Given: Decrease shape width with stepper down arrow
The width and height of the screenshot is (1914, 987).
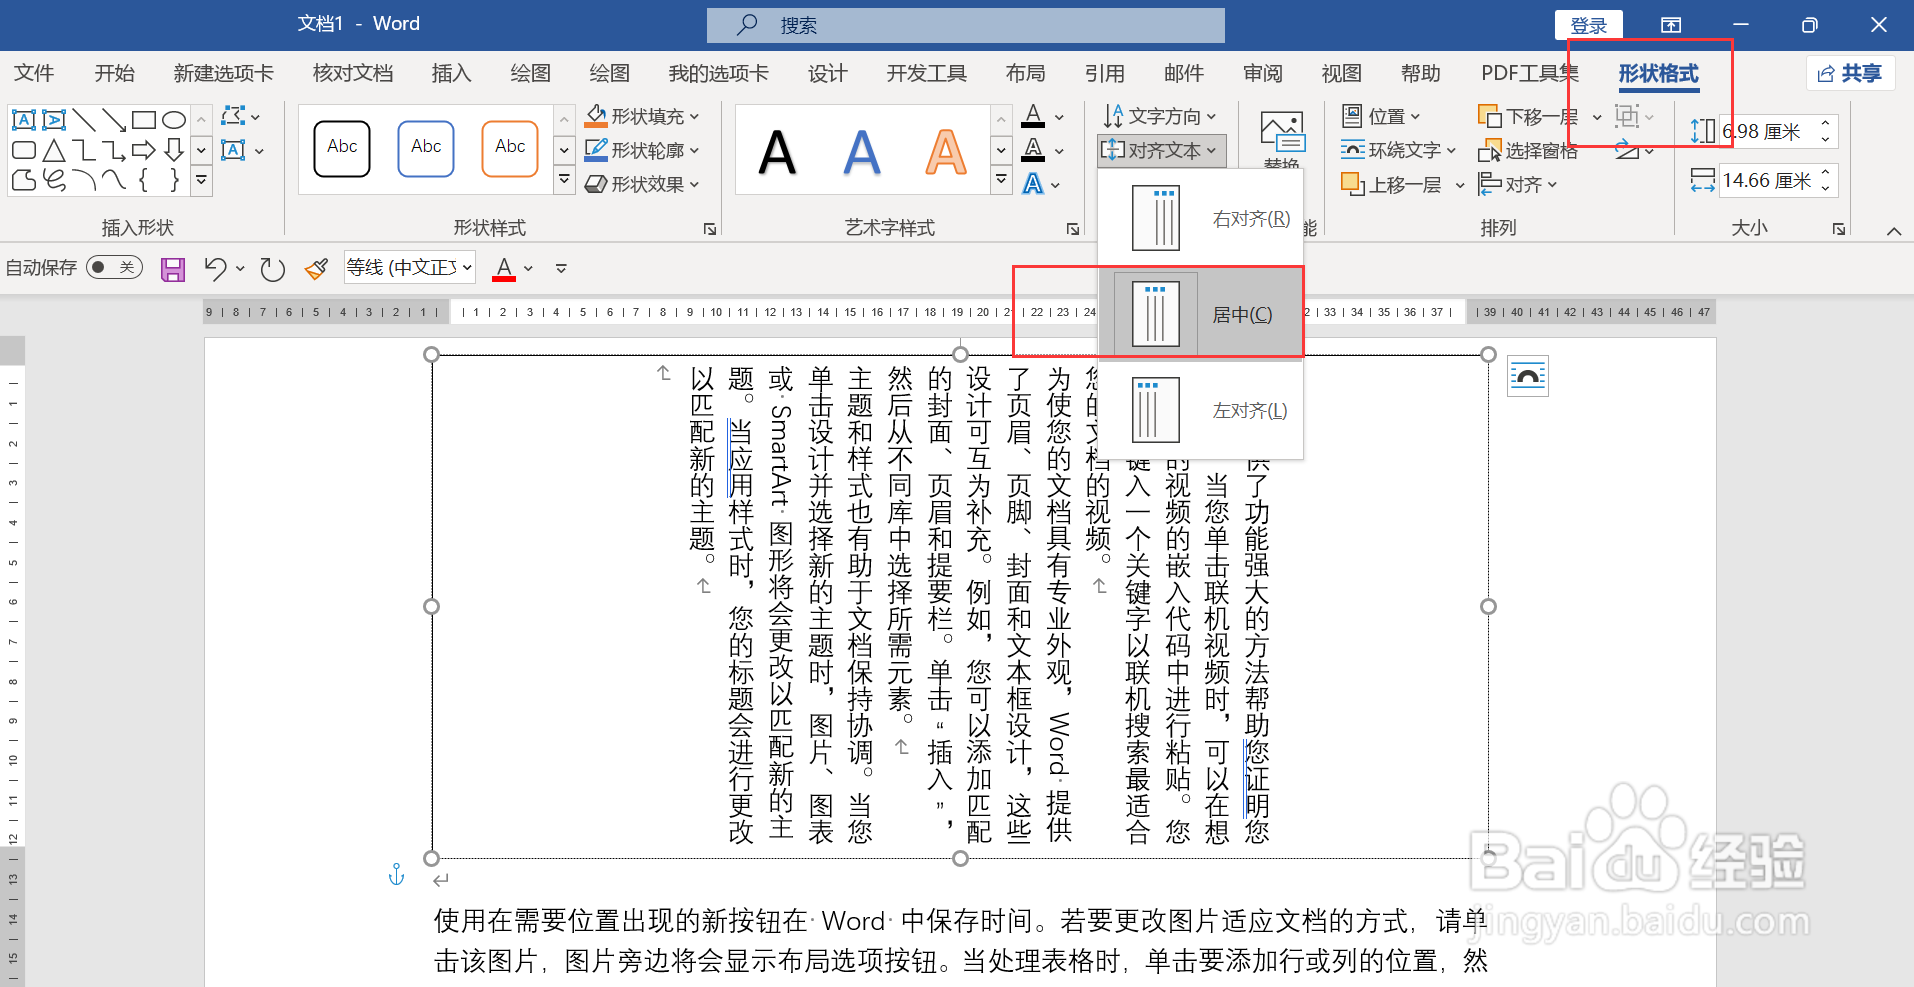Looking at the screenshot, I should (x=1826, y=188).
